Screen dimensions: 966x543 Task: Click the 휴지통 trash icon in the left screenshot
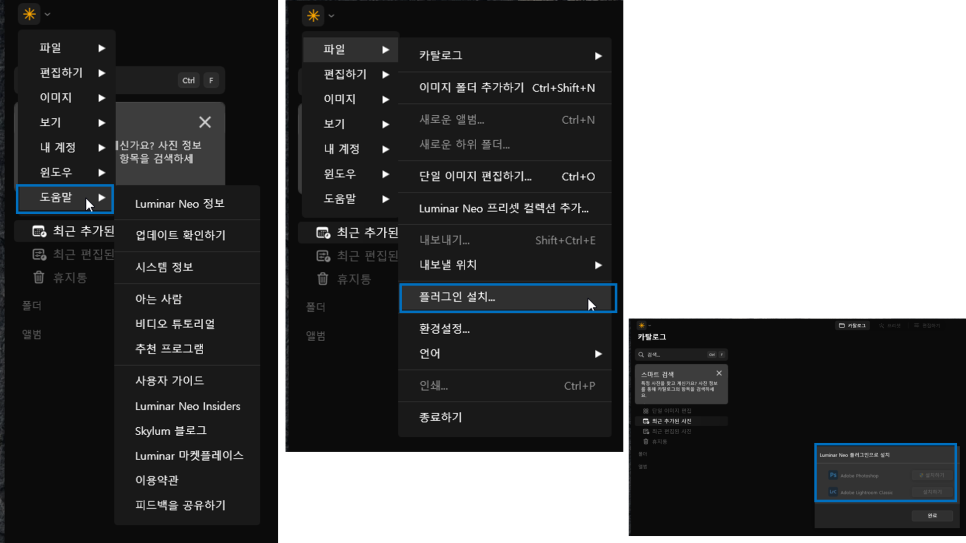[39, 277]
